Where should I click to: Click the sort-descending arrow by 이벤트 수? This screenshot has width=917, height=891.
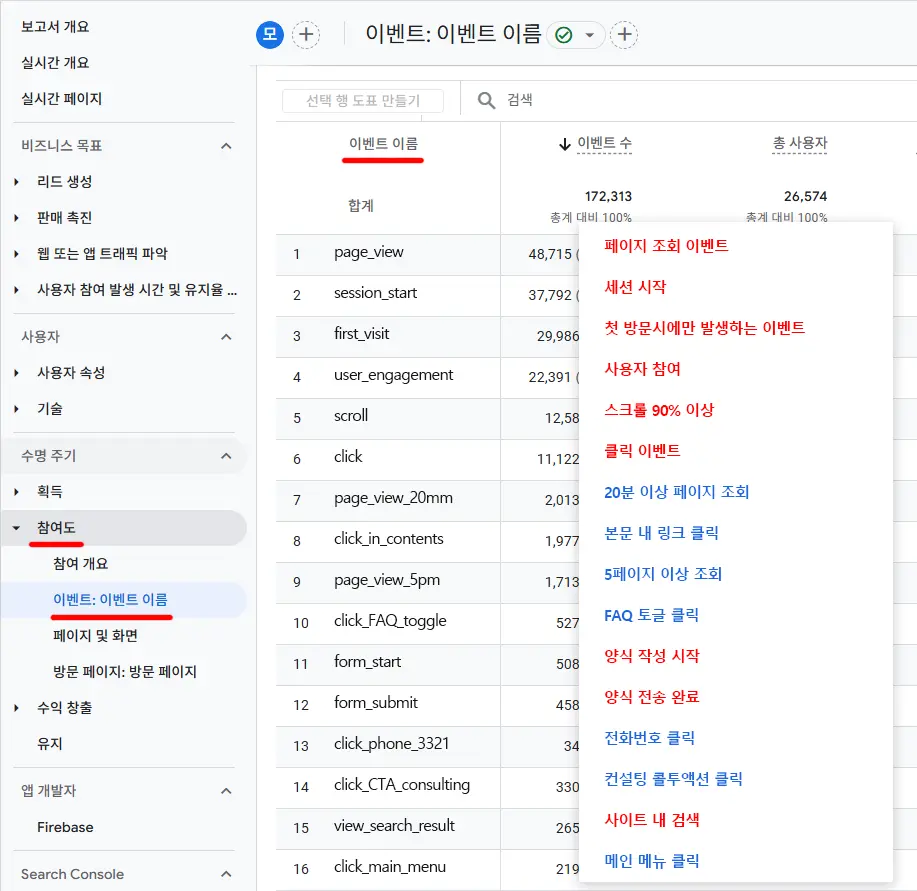(564, 144)
